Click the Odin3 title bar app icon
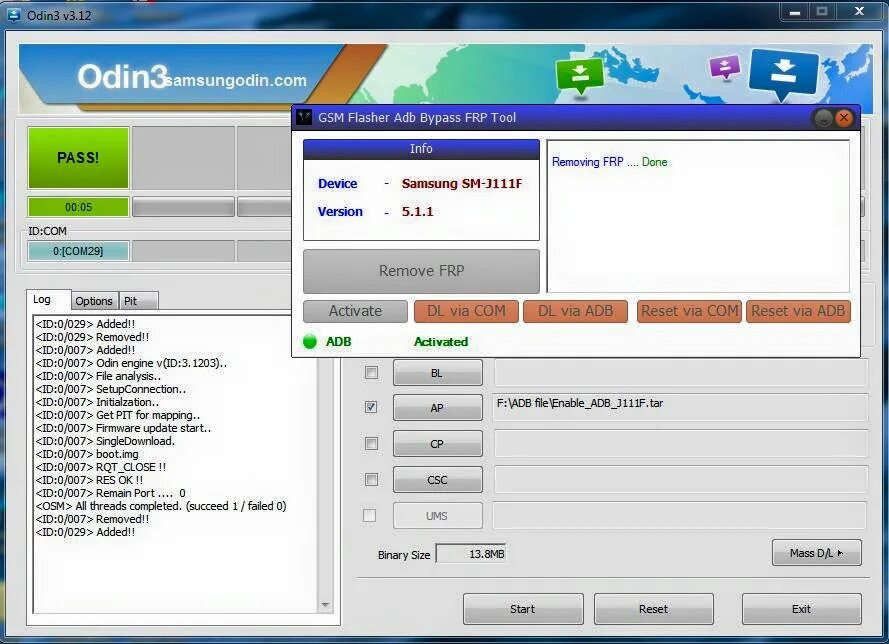Screen dimensions: 889x644 click(x=13, y=15)
